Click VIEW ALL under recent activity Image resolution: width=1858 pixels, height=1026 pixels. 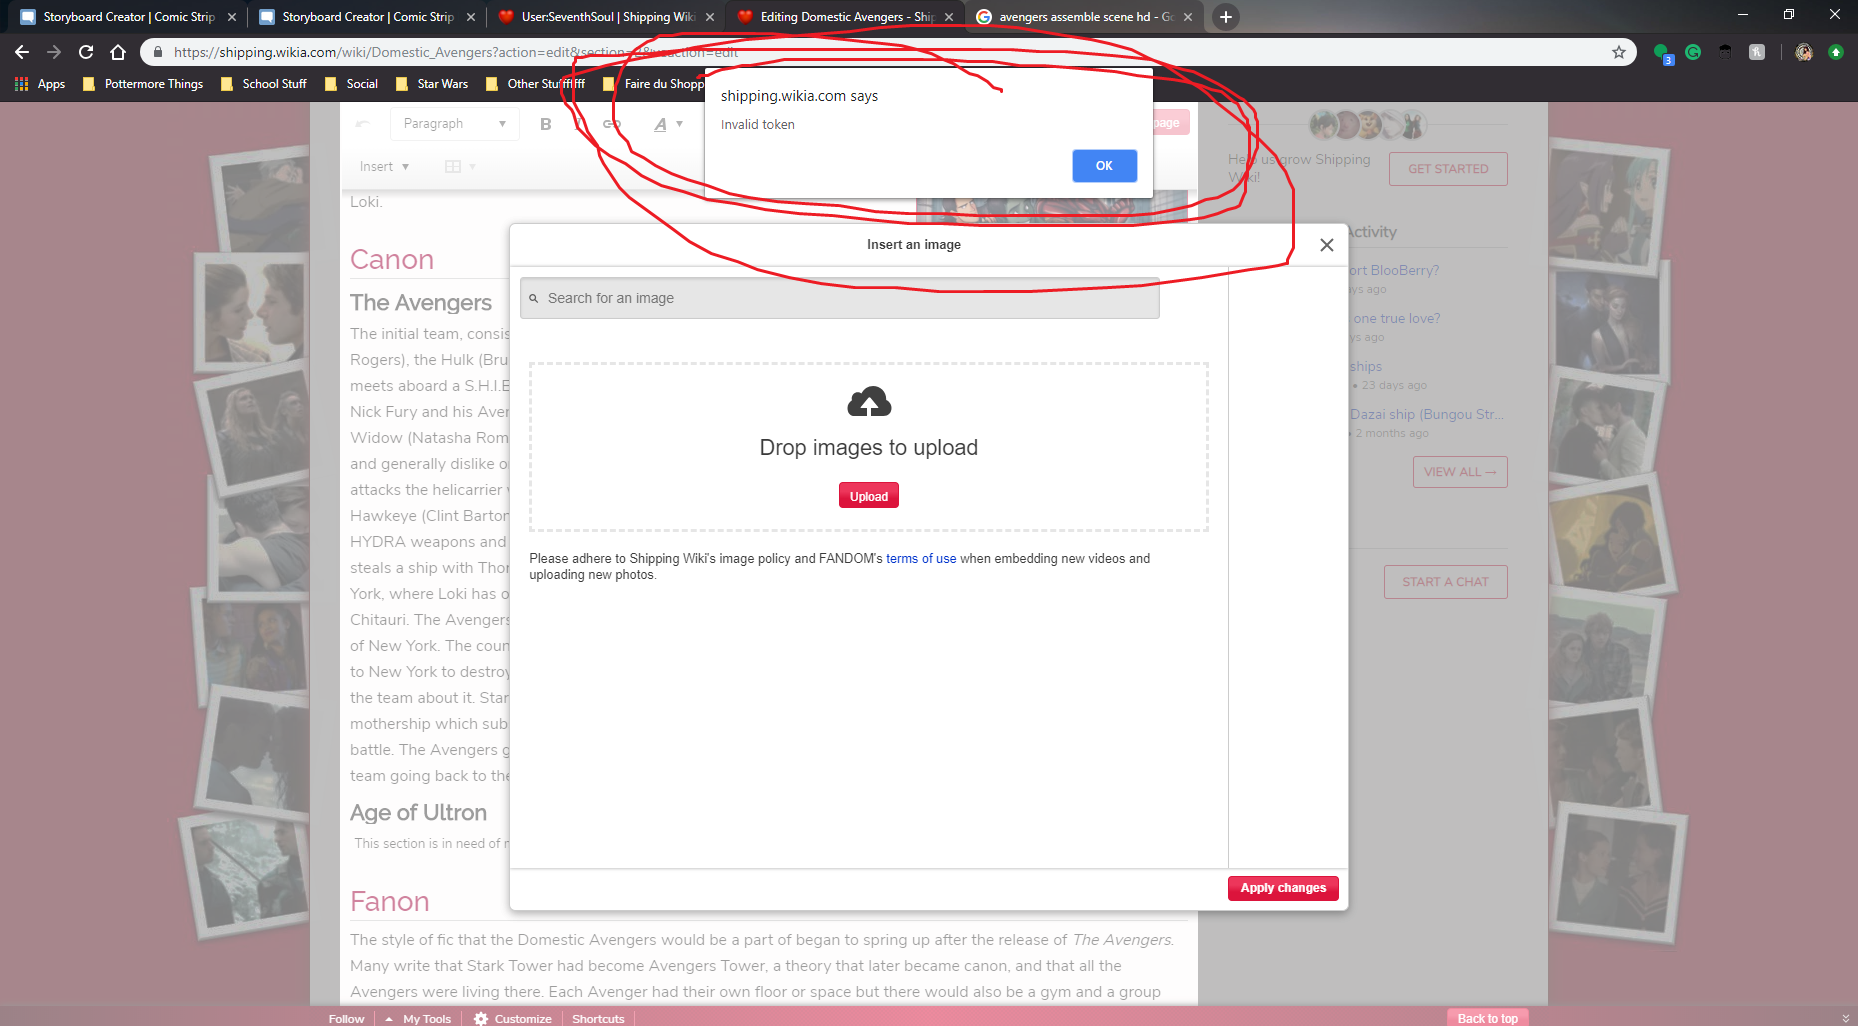(x=1460, y=472)
